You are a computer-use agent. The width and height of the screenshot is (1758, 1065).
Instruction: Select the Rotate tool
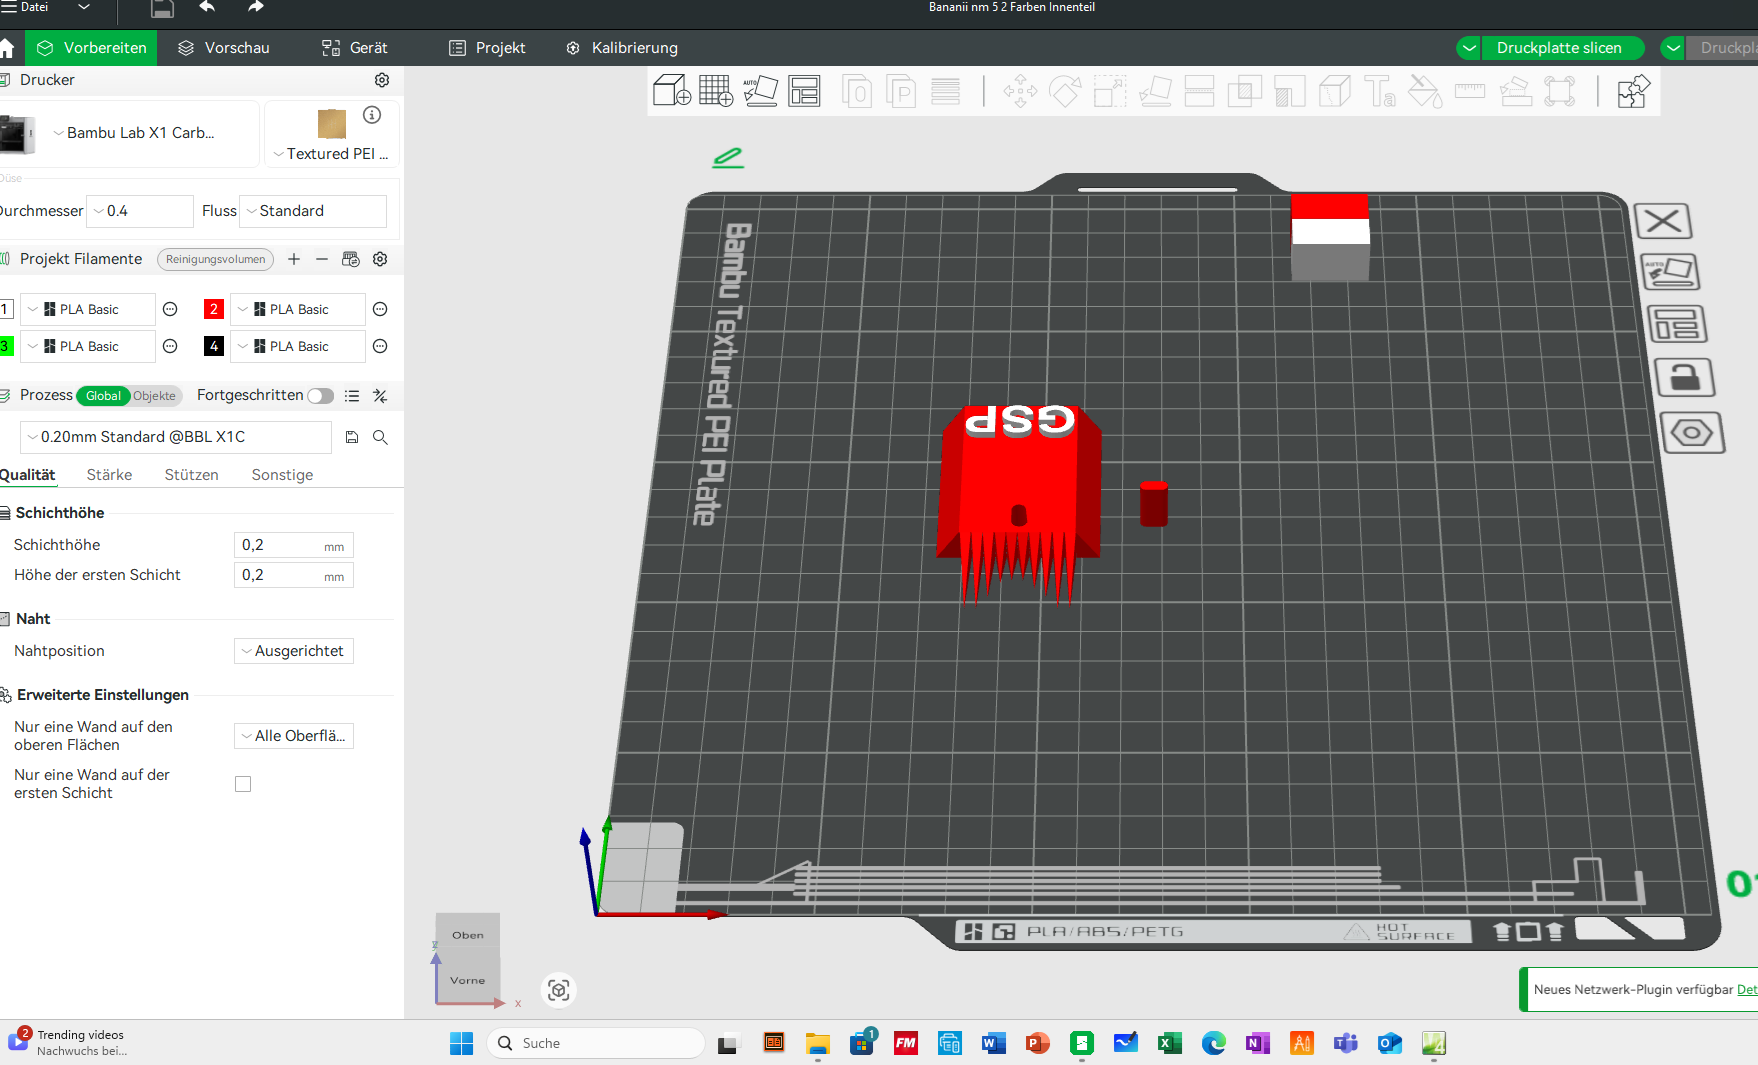pos(1065,91)
